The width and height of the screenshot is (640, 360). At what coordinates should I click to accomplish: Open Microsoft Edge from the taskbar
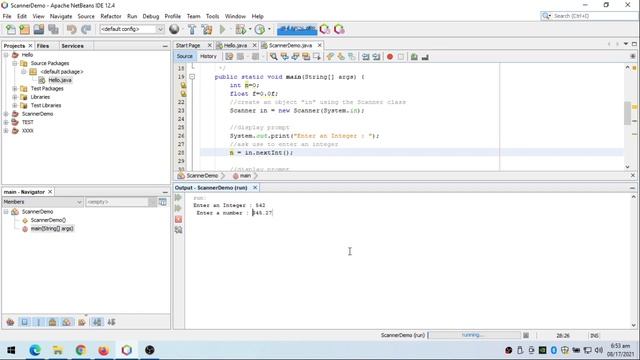pos(35,350)
